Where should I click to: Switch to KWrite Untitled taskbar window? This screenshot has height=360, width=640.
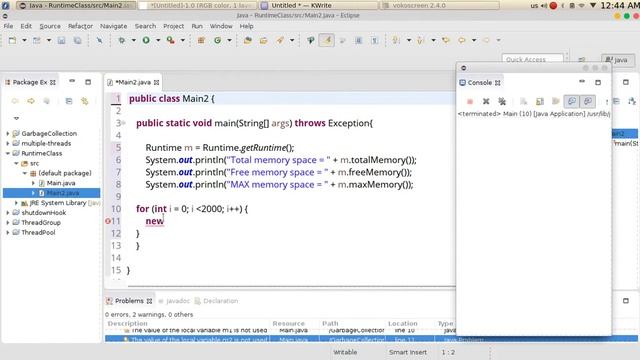pyautogui.click(x=318, y=5)
